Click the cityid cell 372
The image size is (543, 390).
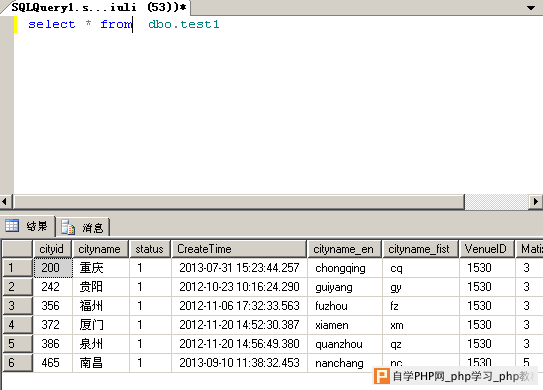tap(53, 325)
